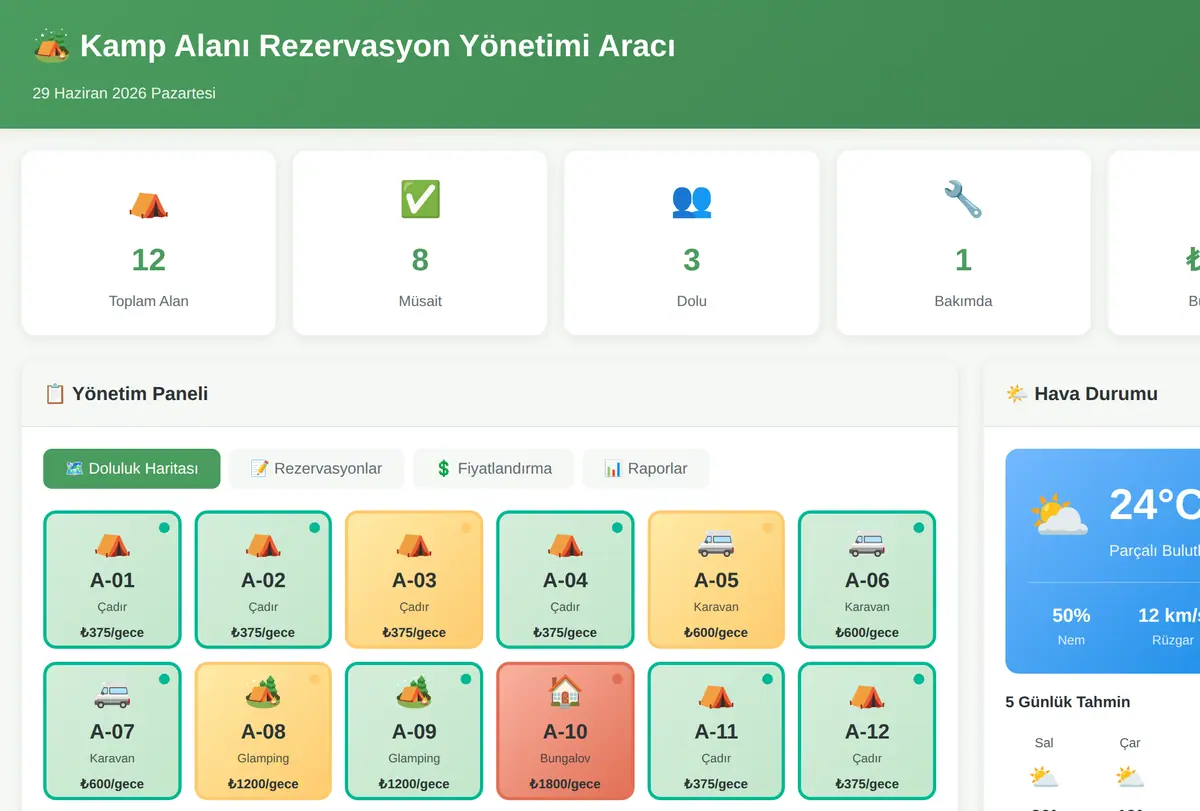Click the bungalow house icon on A-10
Screen dimensions: 1200x811
pyautogui.click(x=565, y=692)
